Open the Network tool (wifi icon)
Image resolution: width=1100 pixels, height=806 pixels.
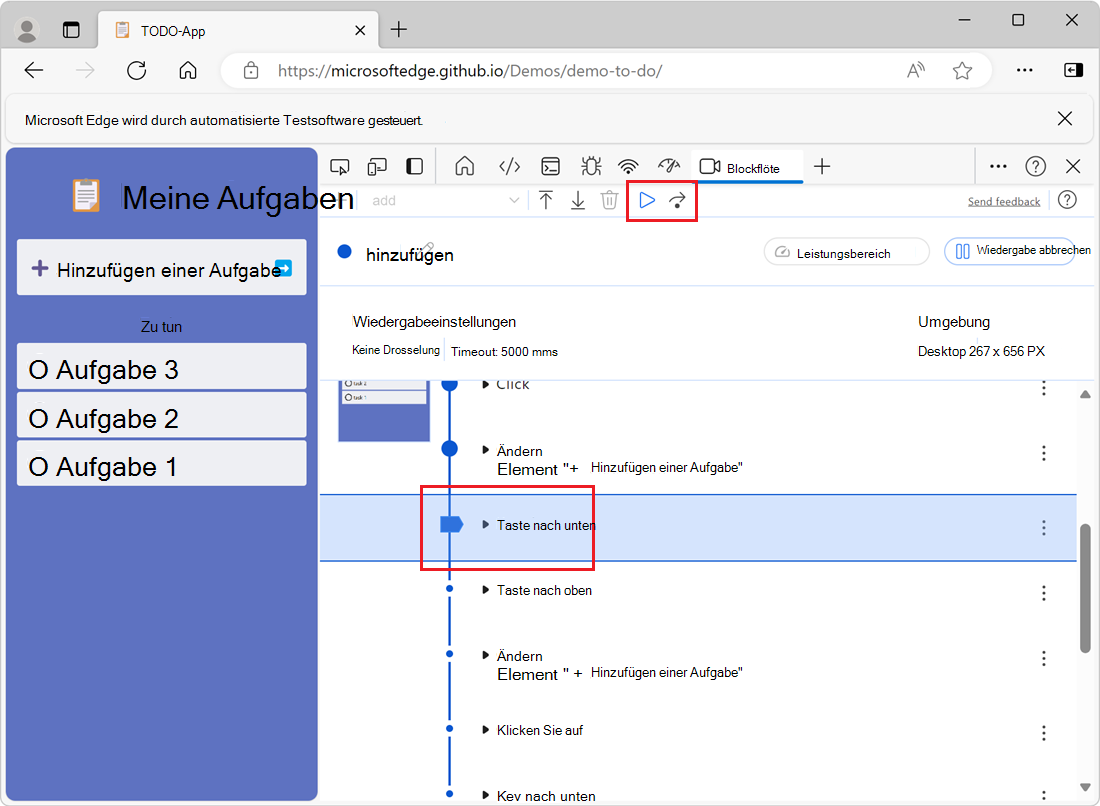628,166
